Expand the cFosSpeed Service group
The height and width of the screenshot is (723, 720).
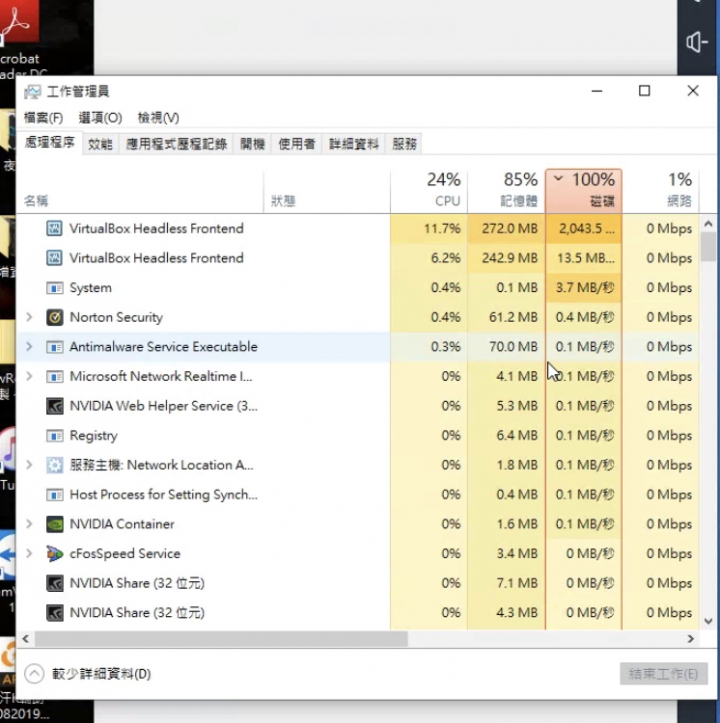click(x=29, y=554)
